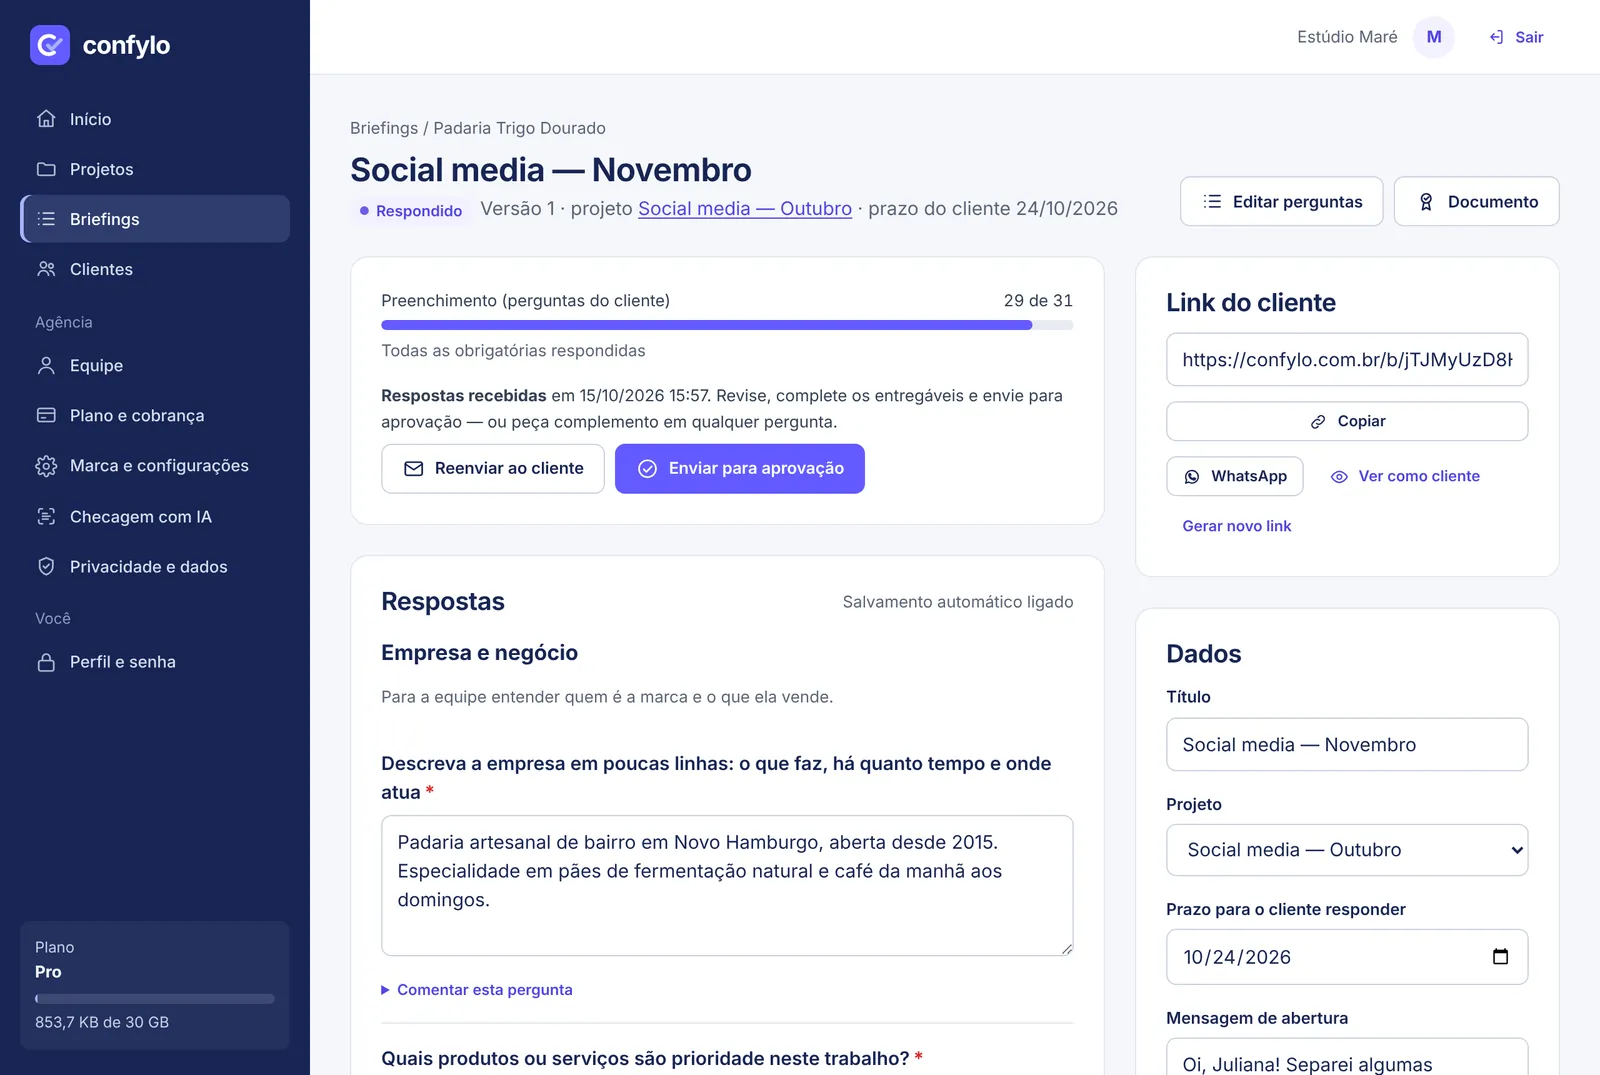The image size is (1600, 1075).
Task: Click Gerar novo link
Action: tap(1237, 526)
